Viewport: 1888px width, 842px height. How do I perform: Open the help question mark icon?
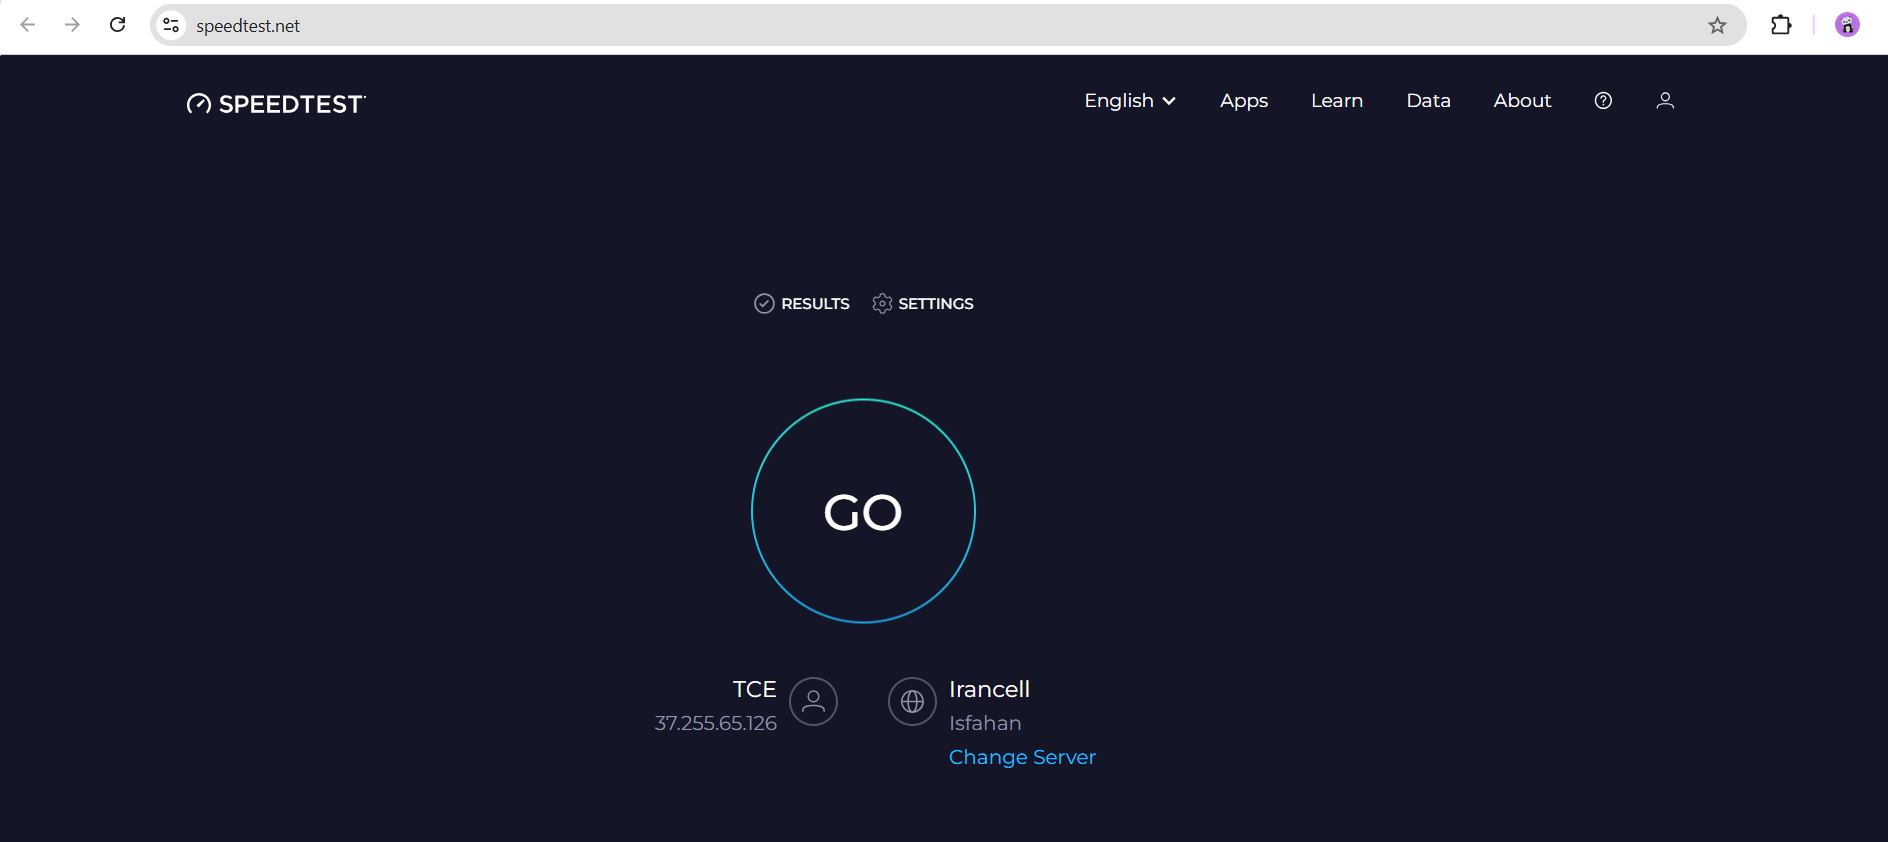pyautogui.click(x=1603, y=101)
